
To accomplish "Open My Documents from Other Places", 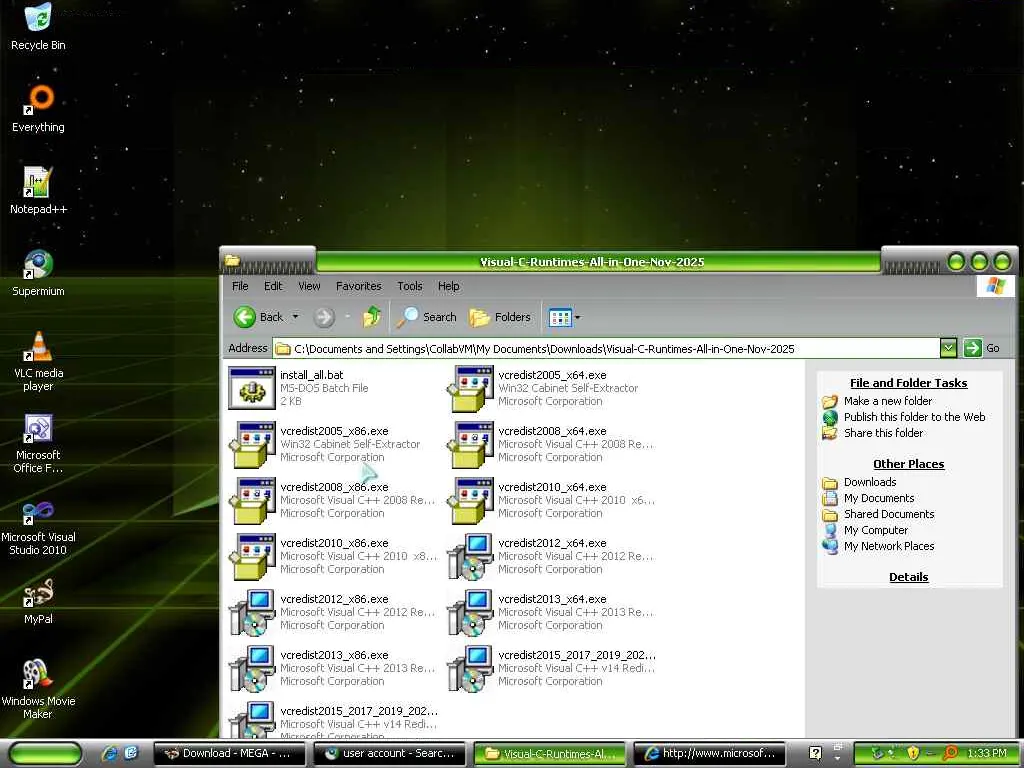I will pyautogui.click(x=879, y=498).
